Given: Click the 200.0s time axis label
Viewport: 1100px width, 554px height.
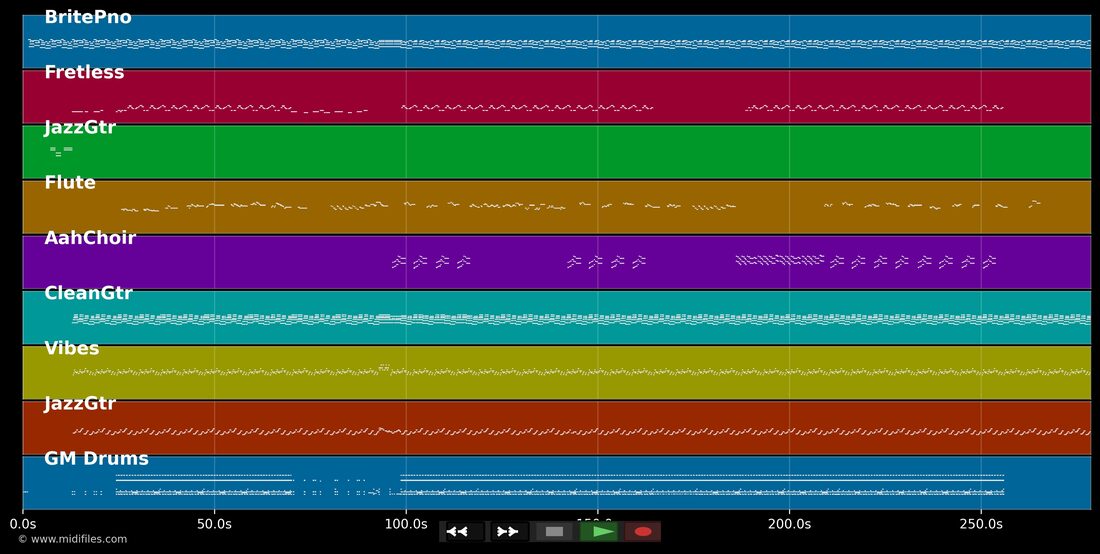Looking at the screenshot, I should [x=789, y=524].
